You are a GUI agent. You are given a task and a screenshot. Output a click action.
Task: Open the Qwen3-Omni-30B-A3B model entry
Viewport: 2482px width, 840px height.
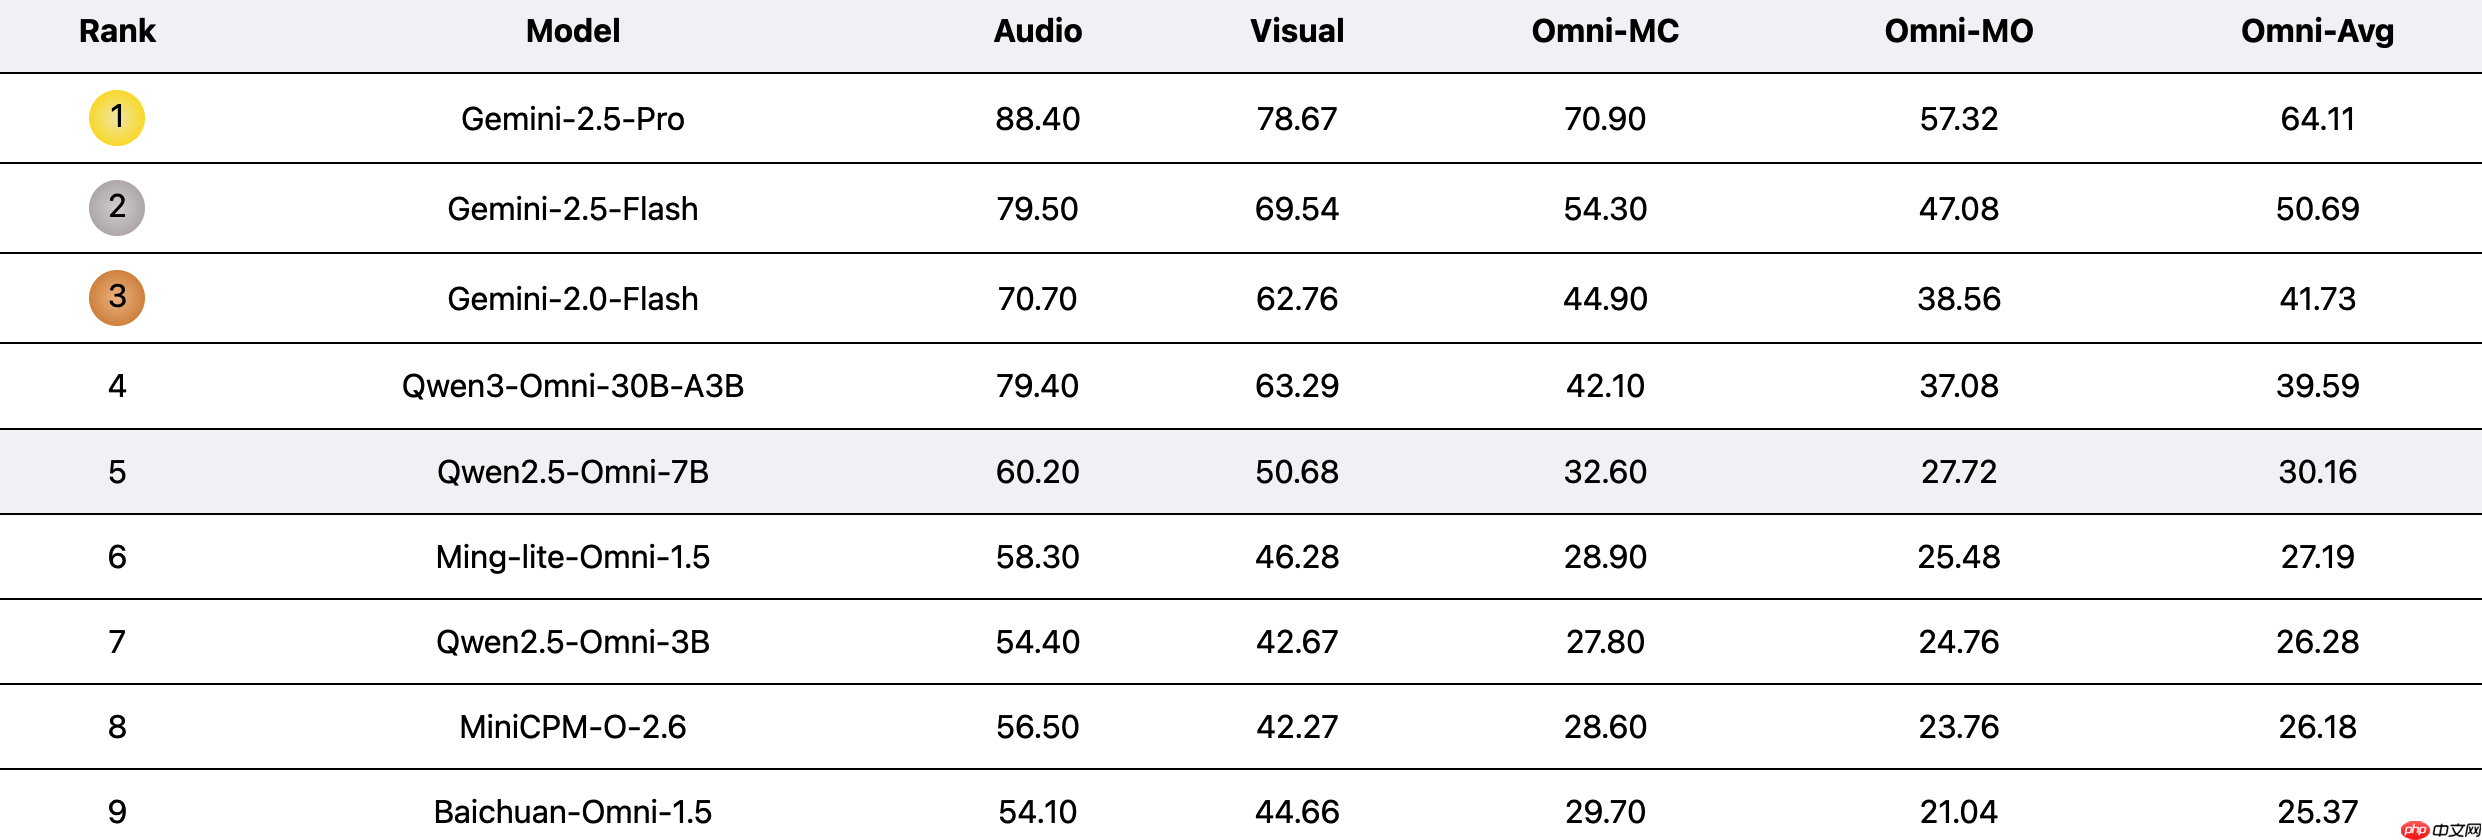click(573, 386)
